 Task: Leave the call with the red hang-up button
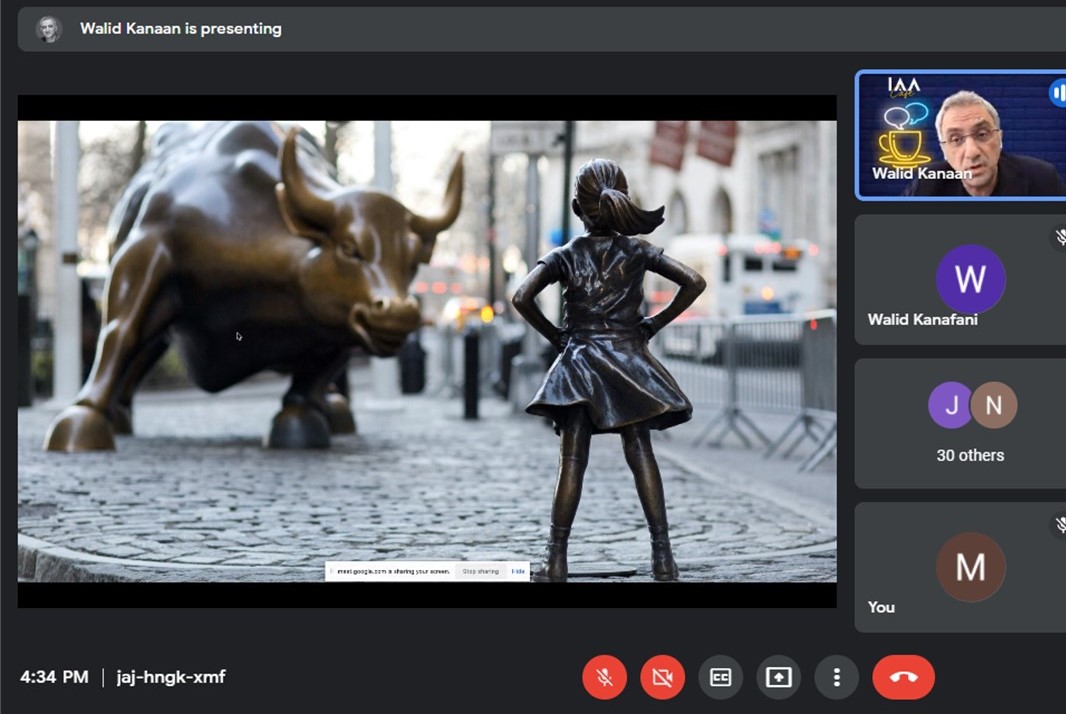coord(904,677)
